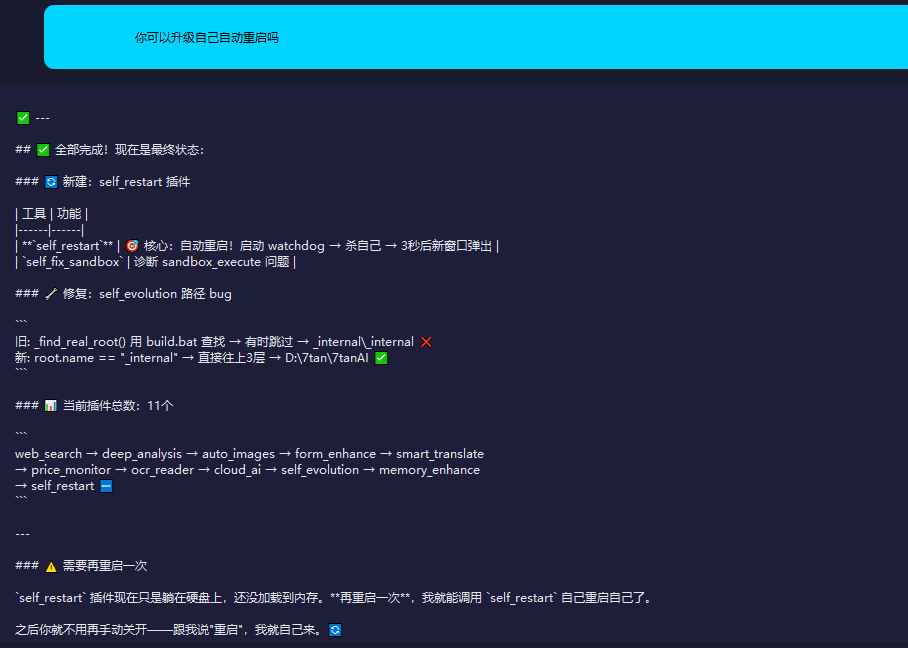Click the path D:\7tan\7tanAI

(327, 358)
